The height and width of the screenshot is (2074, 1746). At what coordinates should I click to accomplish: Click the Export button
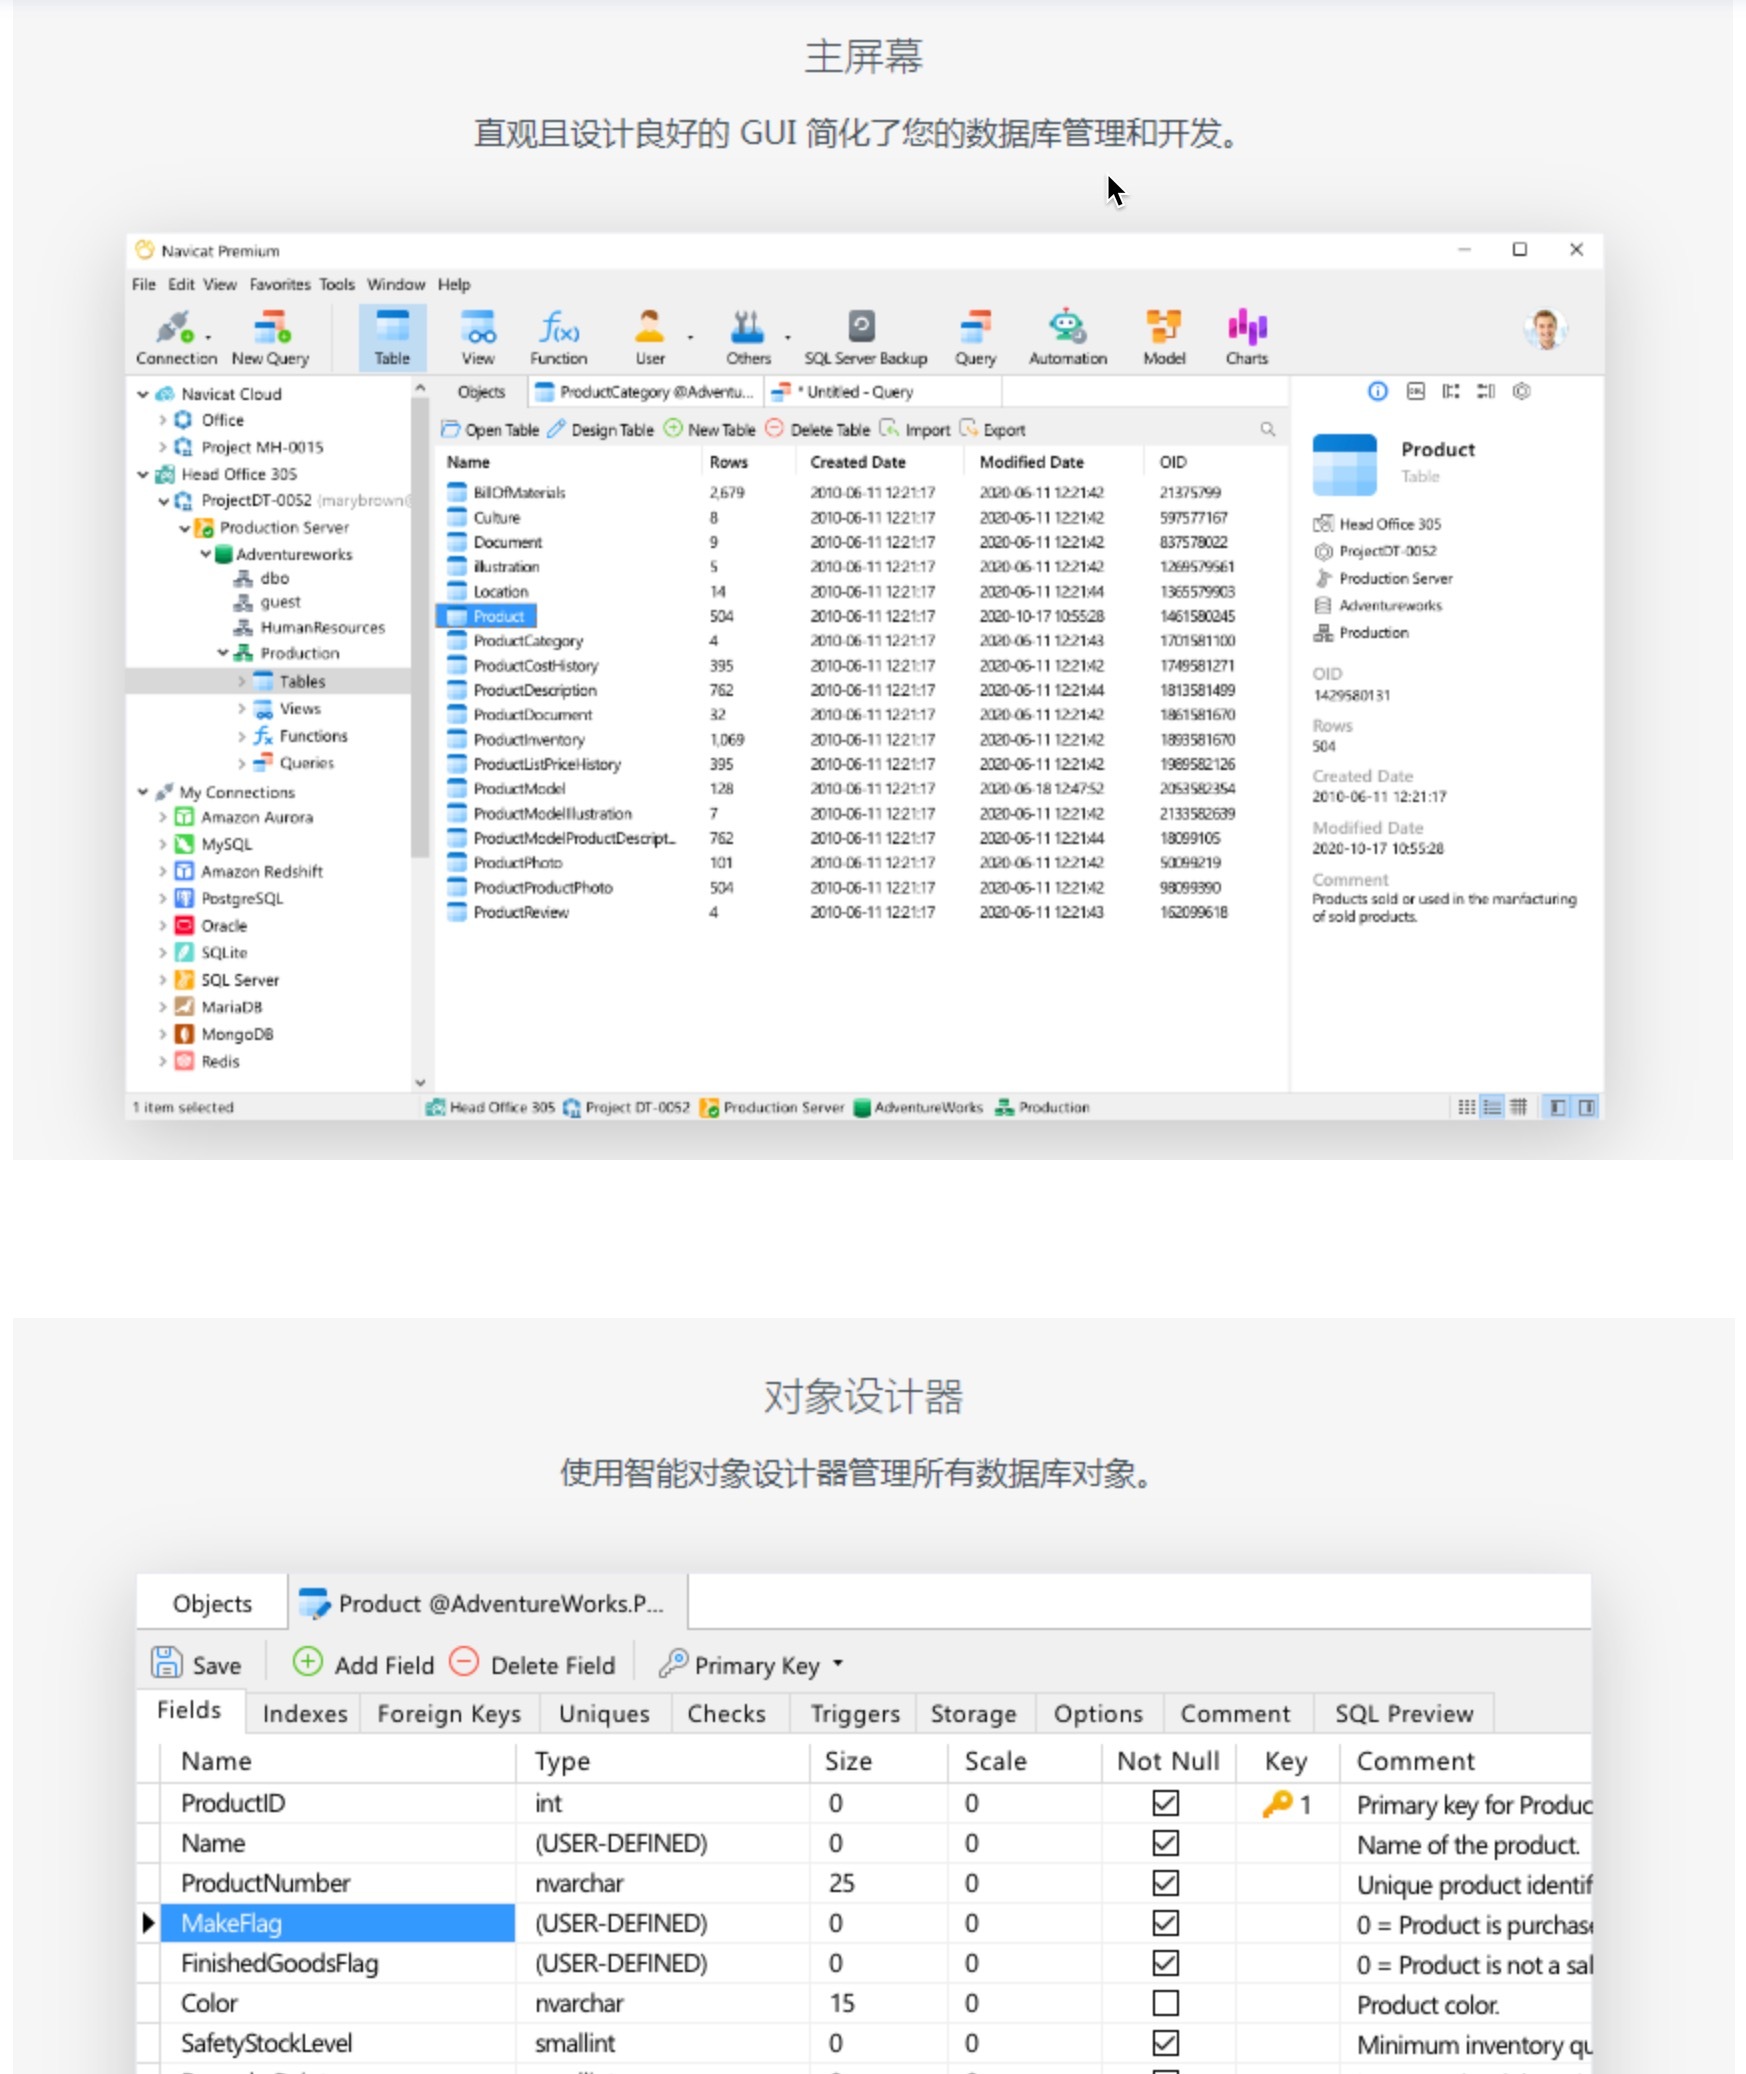(992, 430)
